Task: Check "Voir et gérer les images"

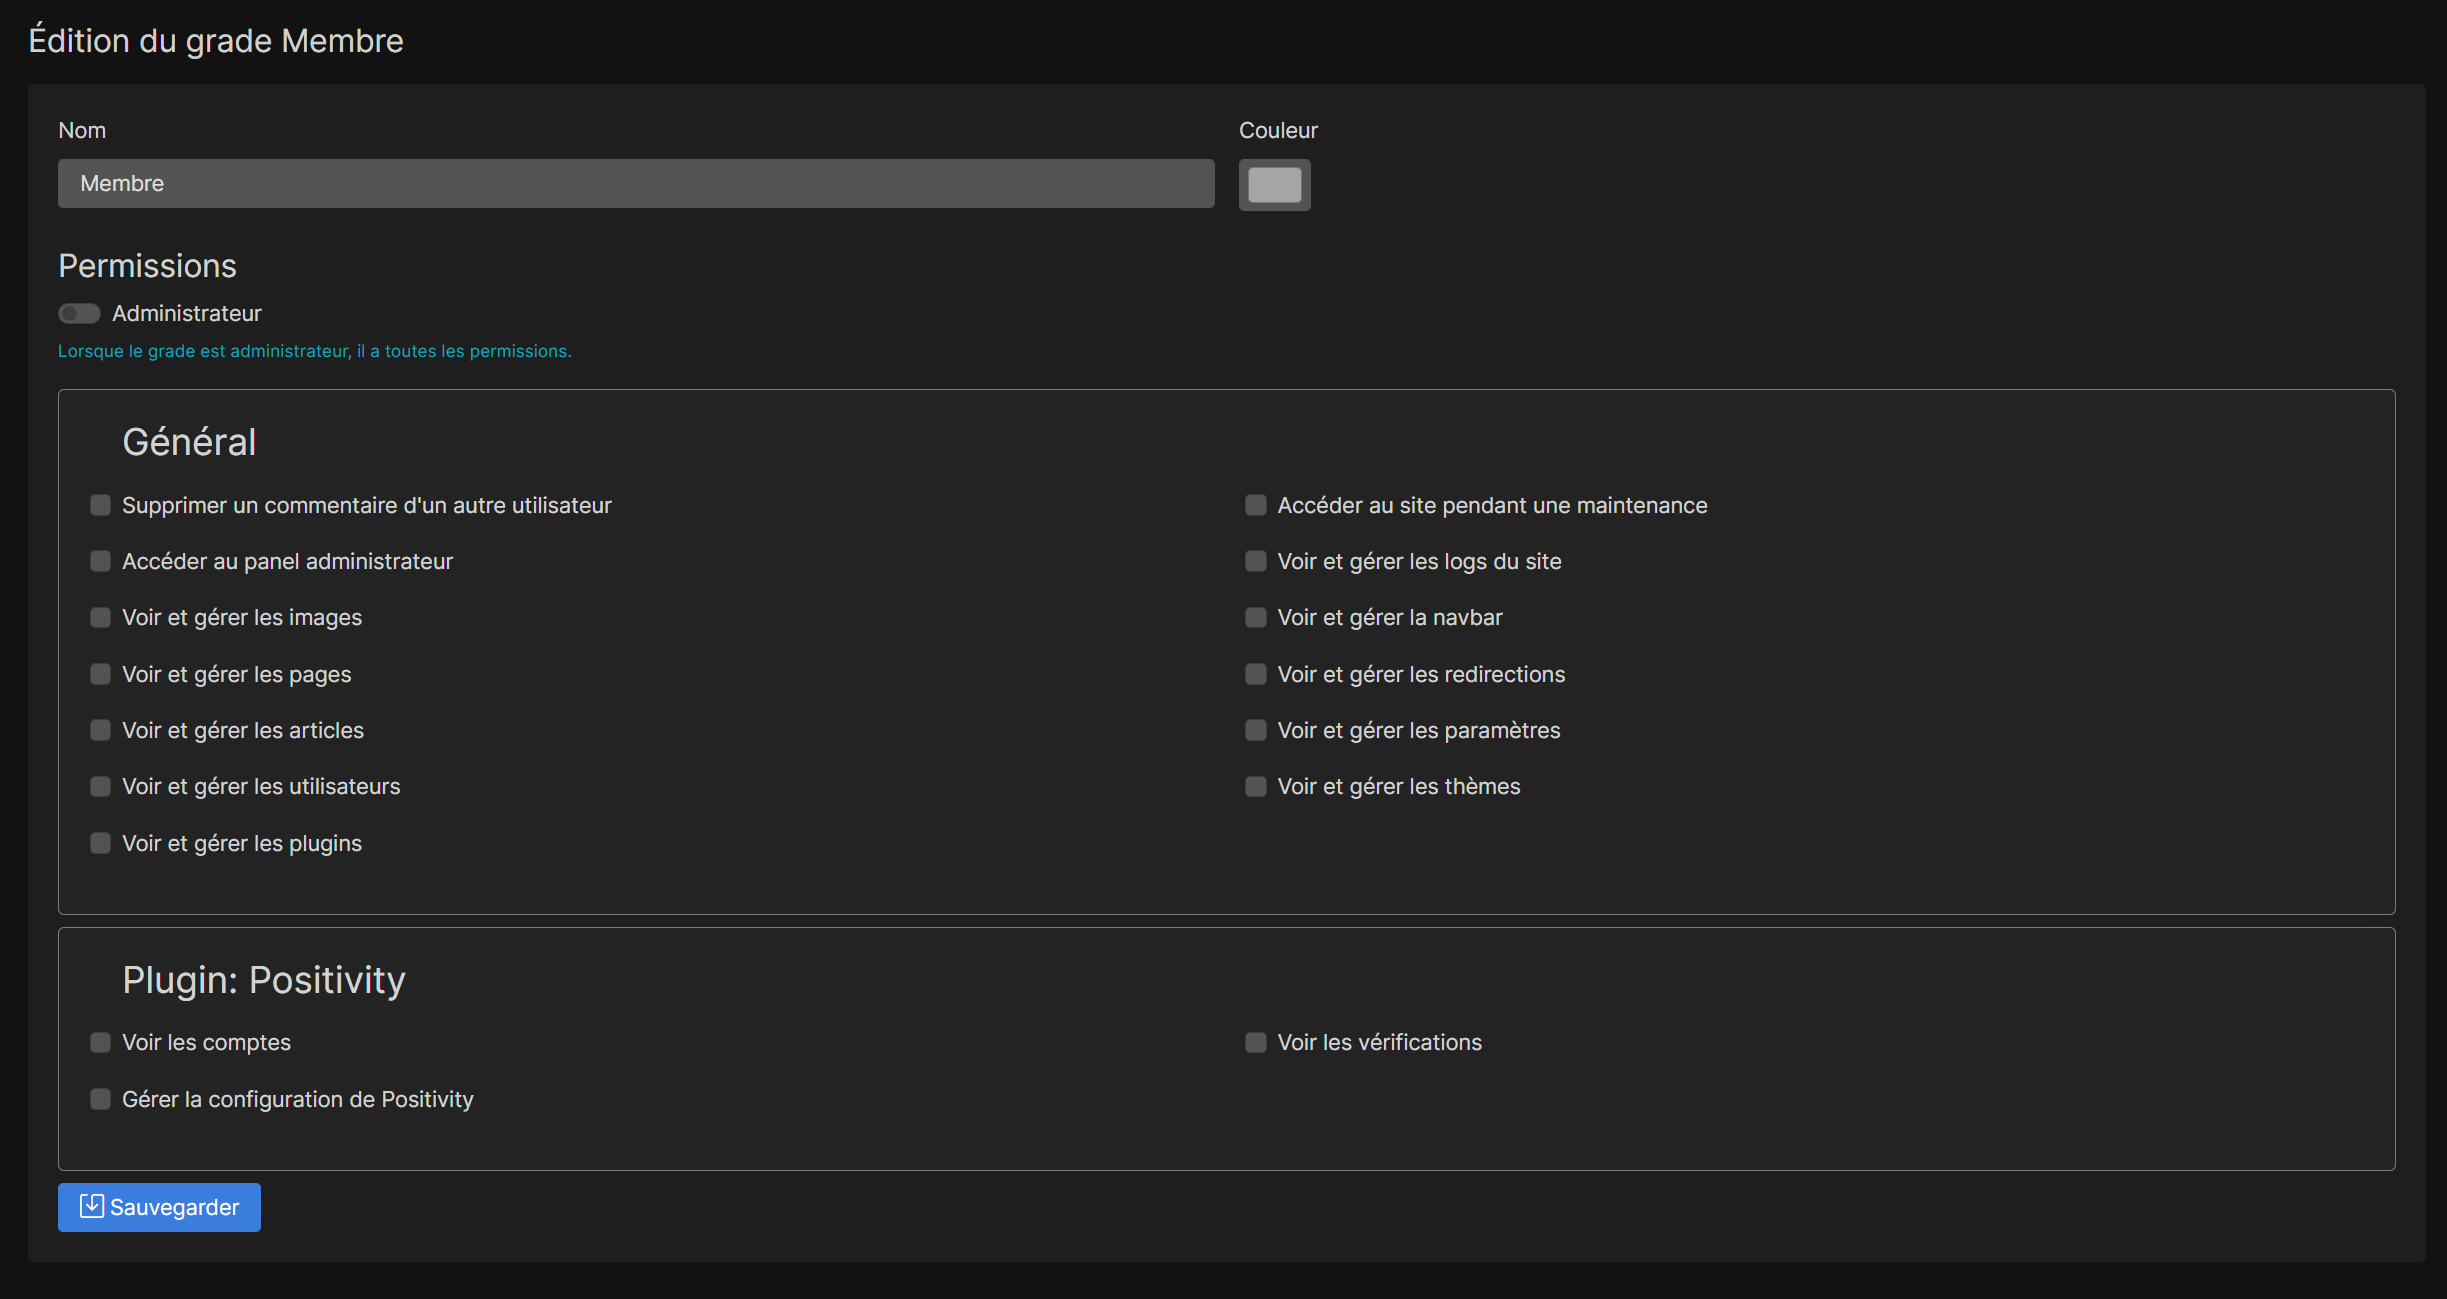Action: coord(100,617)
